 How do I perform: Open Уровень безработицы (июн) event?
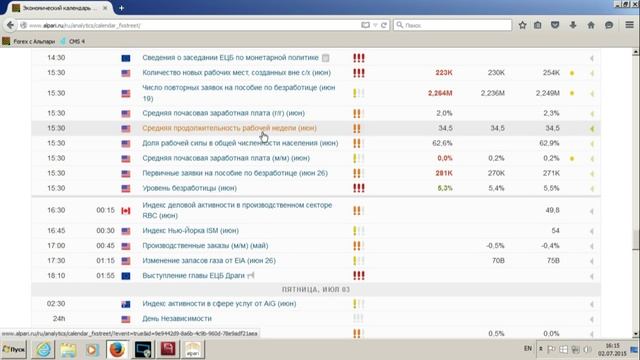[x=189, y=188]
